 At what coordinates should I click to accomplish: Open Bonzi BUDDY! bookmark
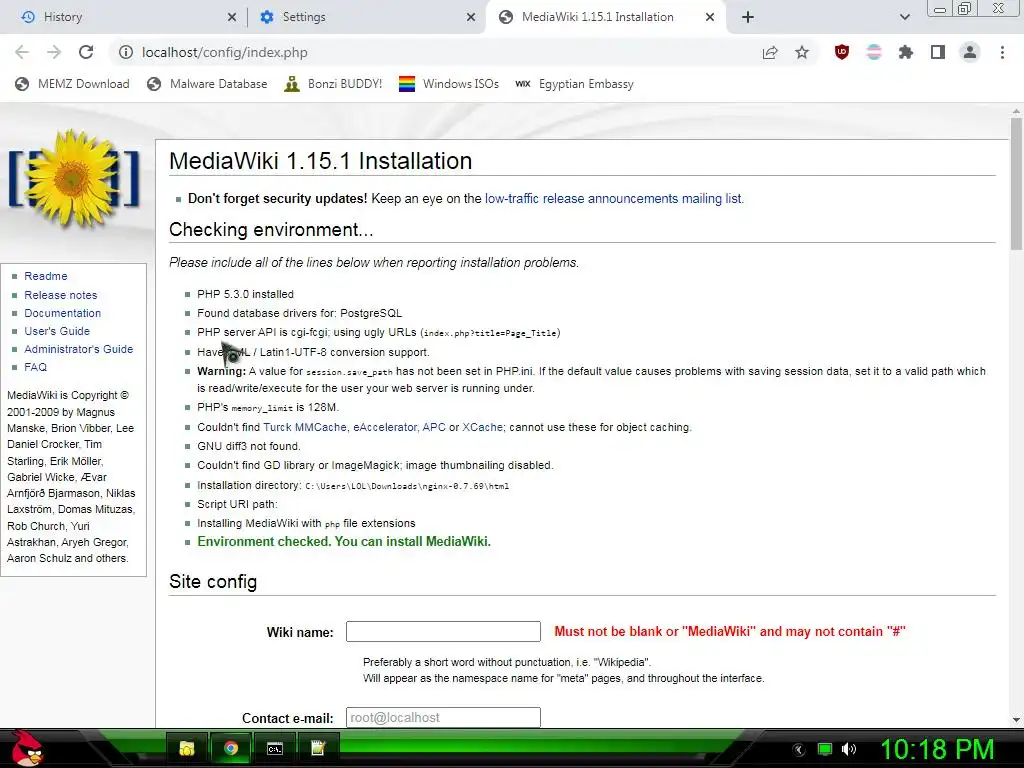tap(333, 84)
